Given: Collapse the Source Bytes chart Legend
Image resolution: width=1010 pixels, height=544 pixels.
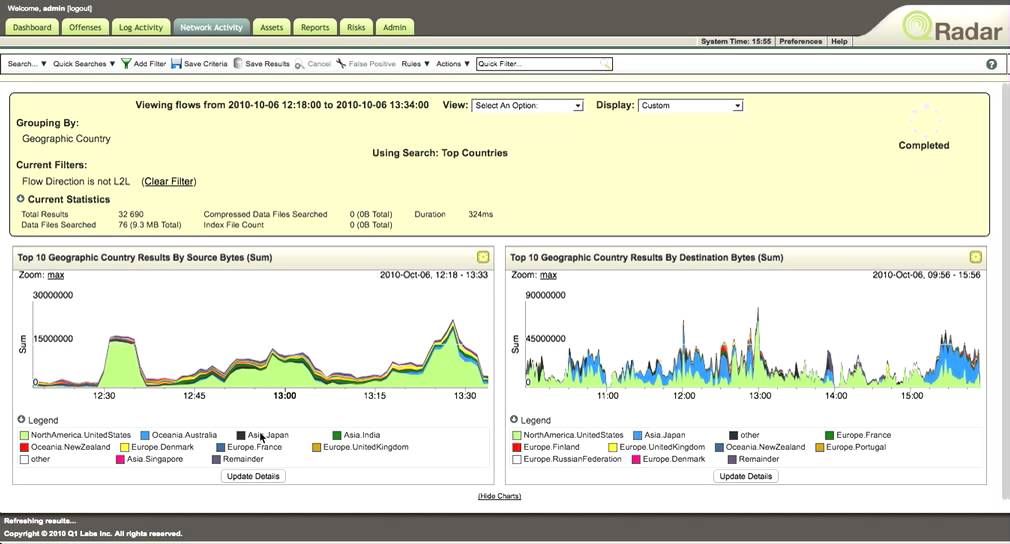Looking at the screenshot, I should point(21,419).
